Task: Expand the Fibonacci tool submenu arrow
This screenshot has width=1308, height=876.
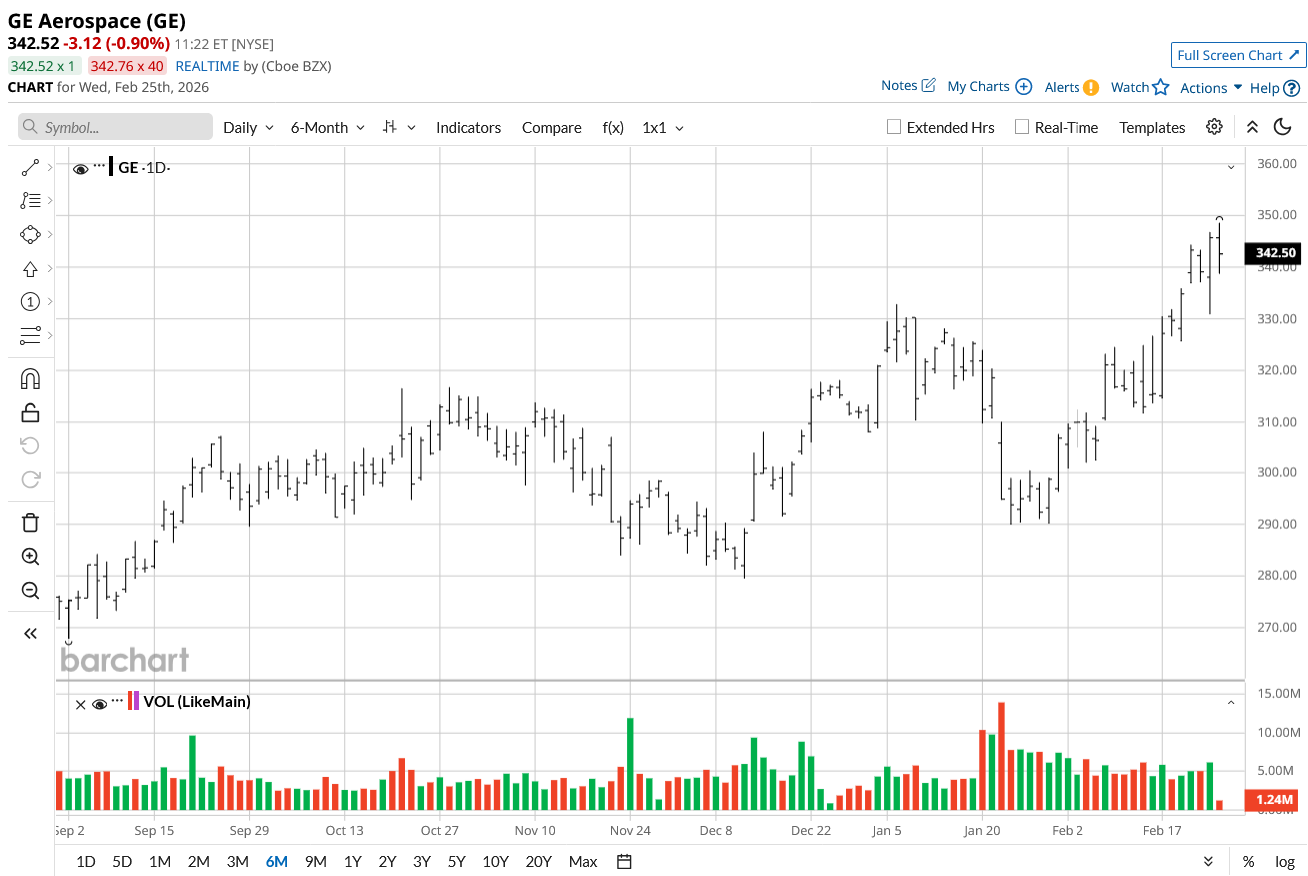Action: (50, 200)
